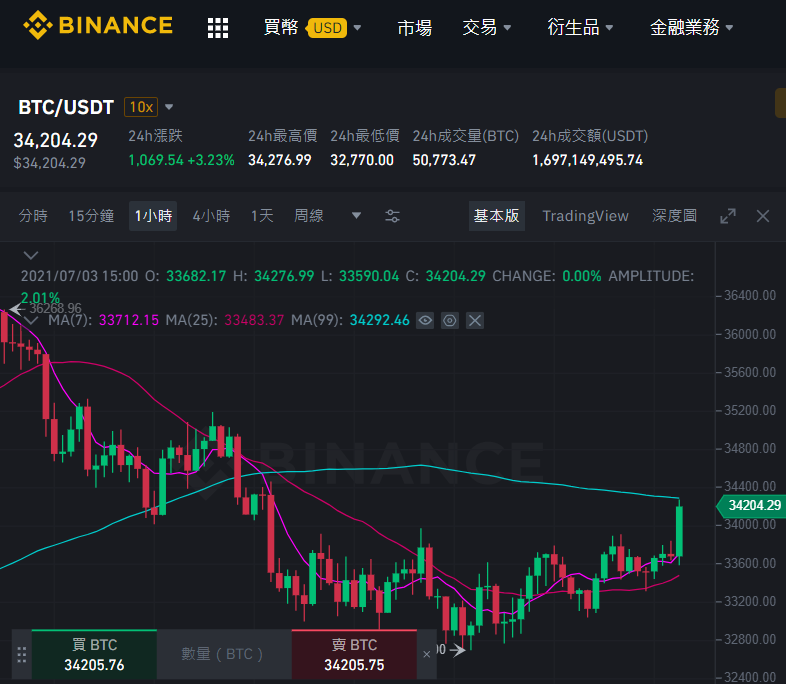Image resolution: width=786 pixels, height=684 pixels.
Task: Switch to TradingView chart
Action: [585, 216]
